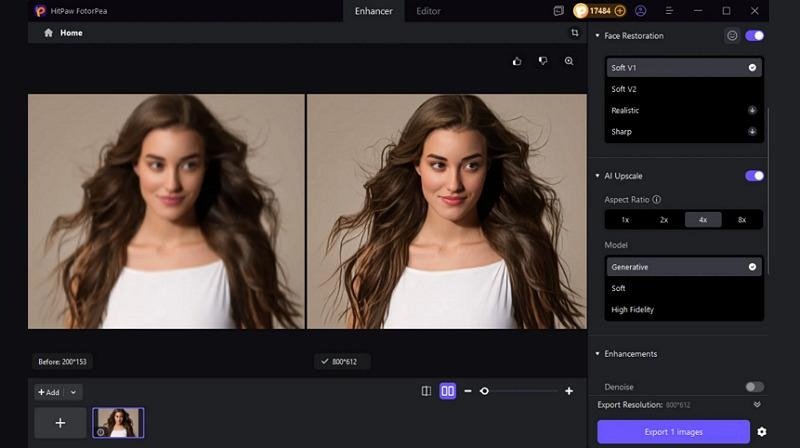Click the coin balance 17484
Image resolution: width=800 pixels, height=448 pixels.
(x=599, y=11)
